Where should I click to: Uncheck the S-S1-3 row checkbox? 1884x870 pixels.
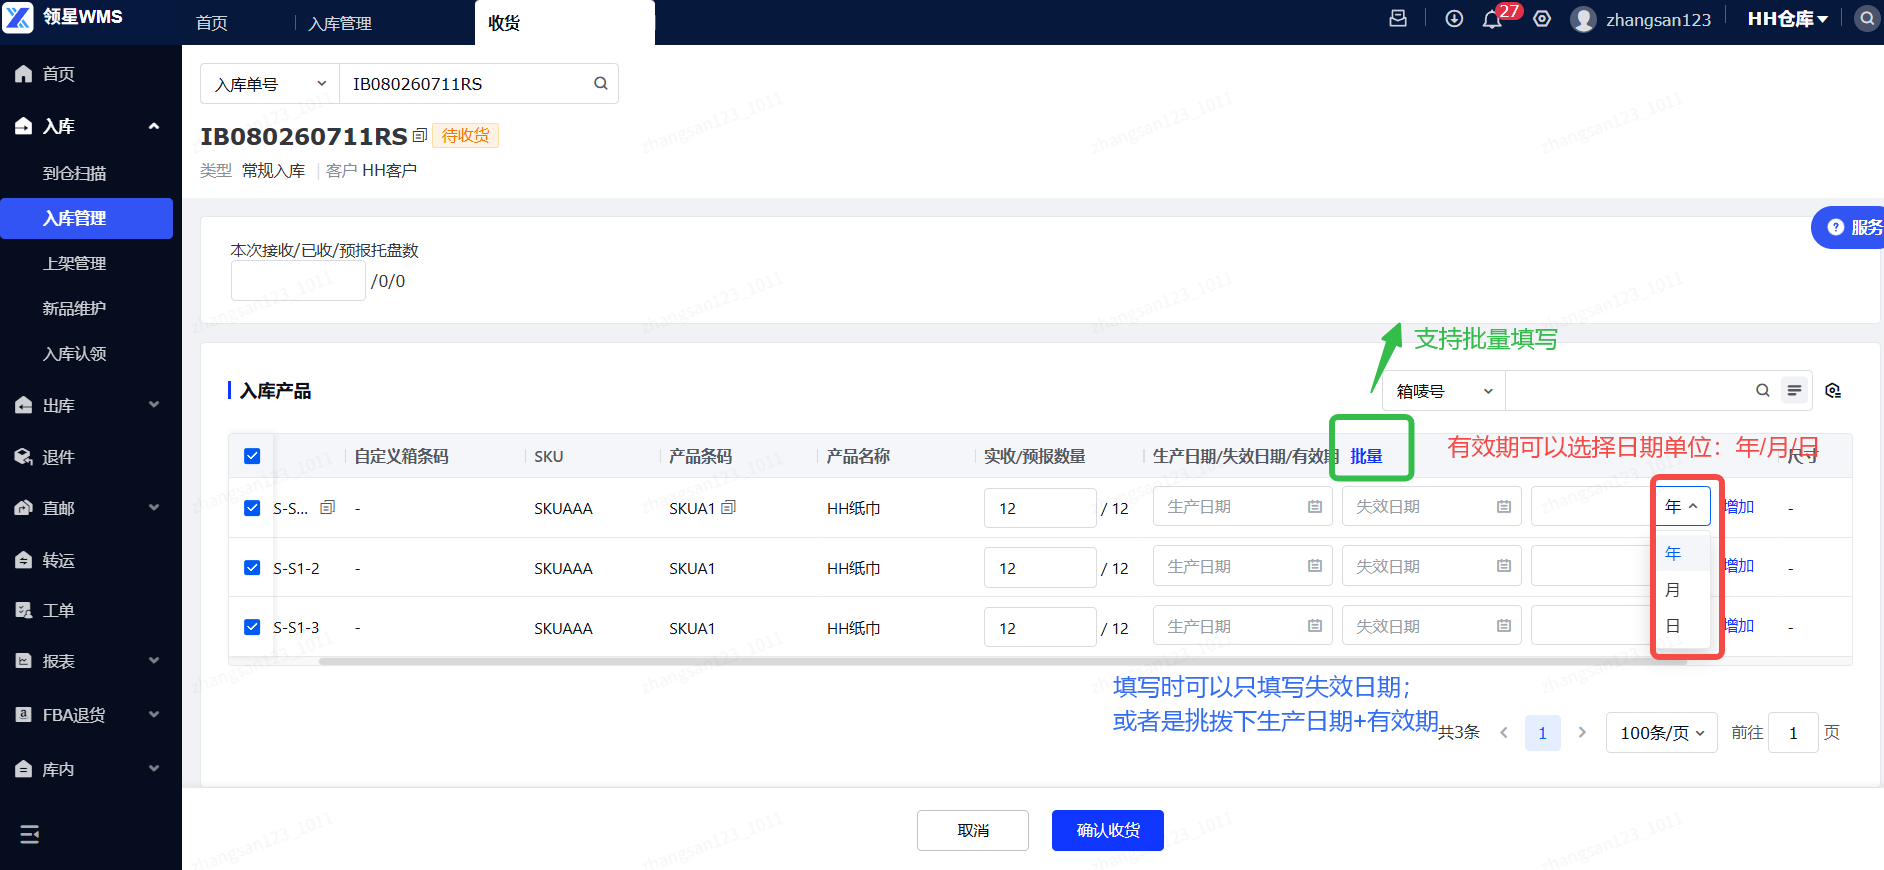[x=252, y=627]
